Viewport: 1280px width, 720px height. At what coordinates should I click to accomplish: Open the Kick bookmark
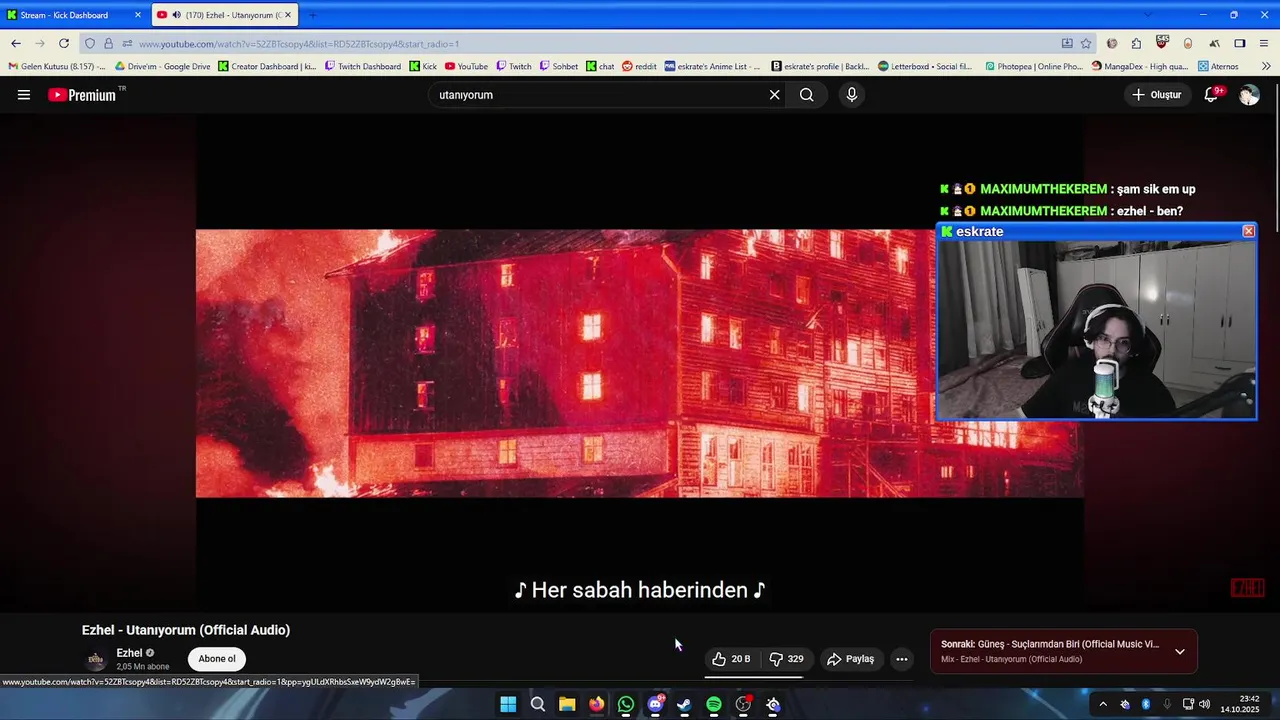[423, 67]
